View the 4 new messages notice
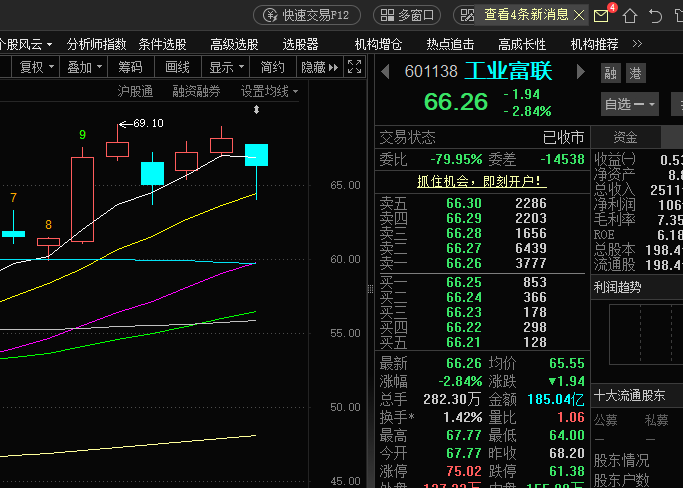The image size is (683, 488). [x=526, y=15]
